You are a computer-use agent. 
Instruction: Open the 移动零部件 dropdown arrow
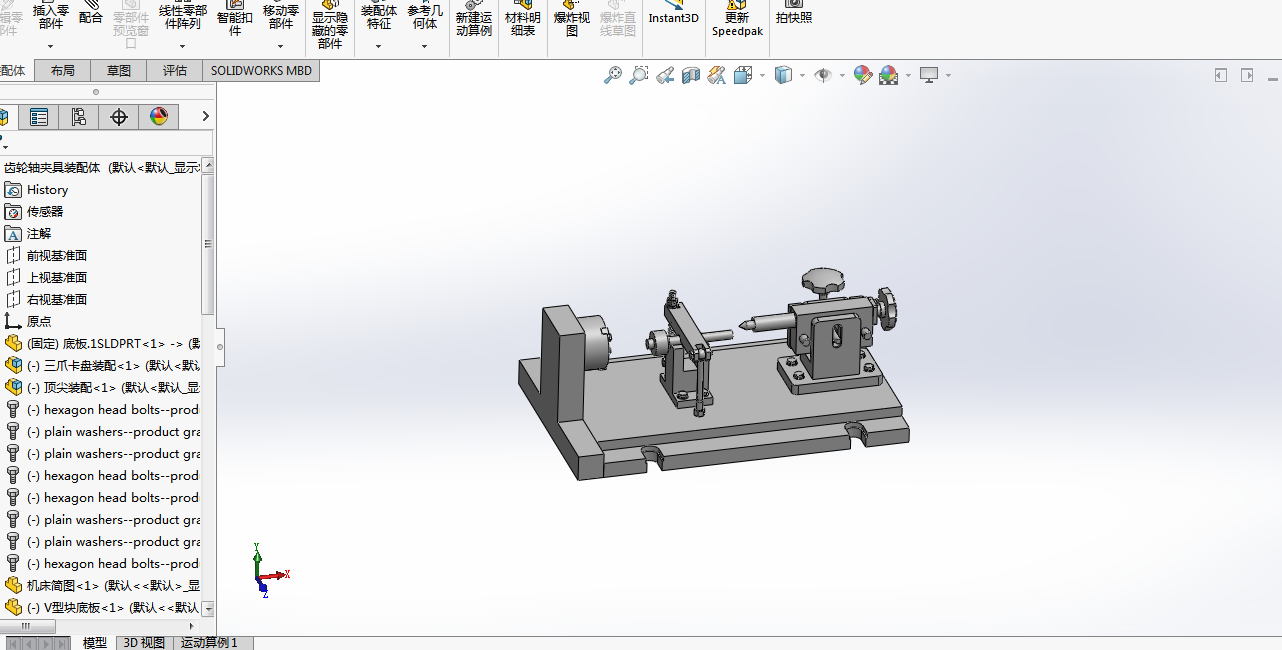pos(280,46)
